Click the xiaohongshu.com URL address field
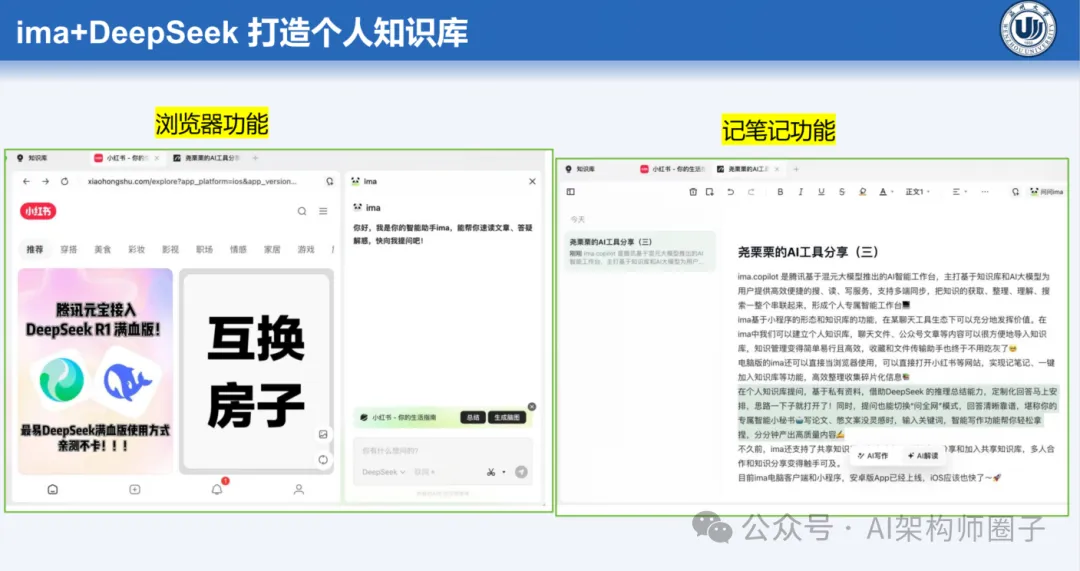 193,182
